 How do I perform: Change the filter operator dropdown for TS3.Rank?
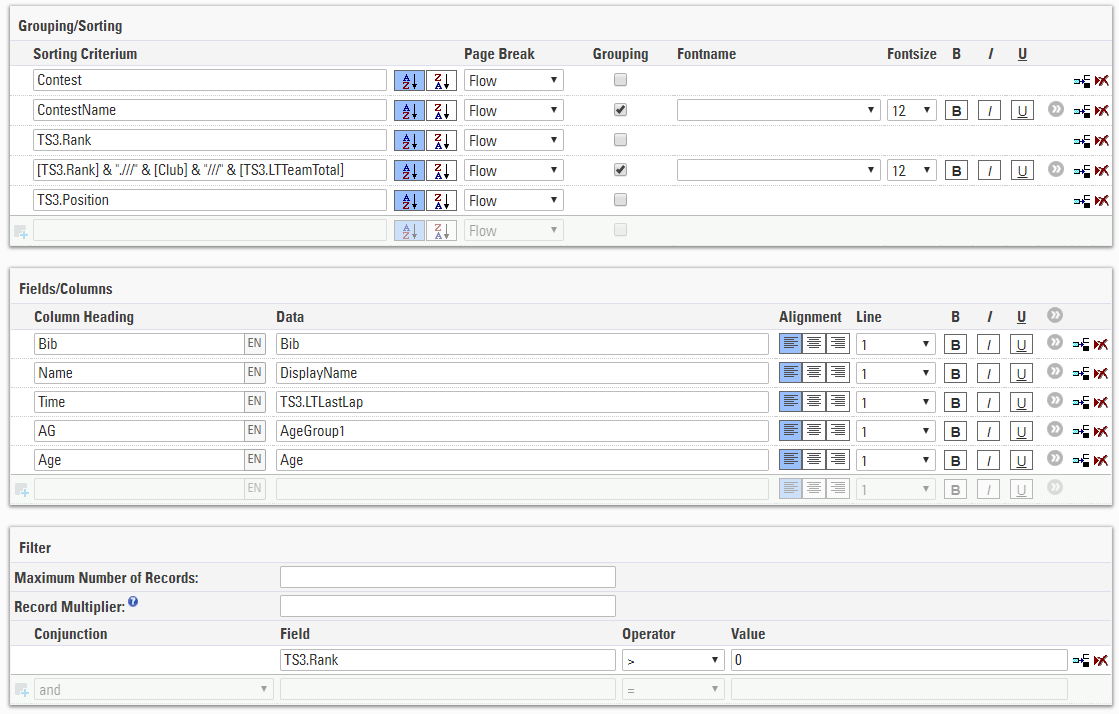(x=672, y=661)
